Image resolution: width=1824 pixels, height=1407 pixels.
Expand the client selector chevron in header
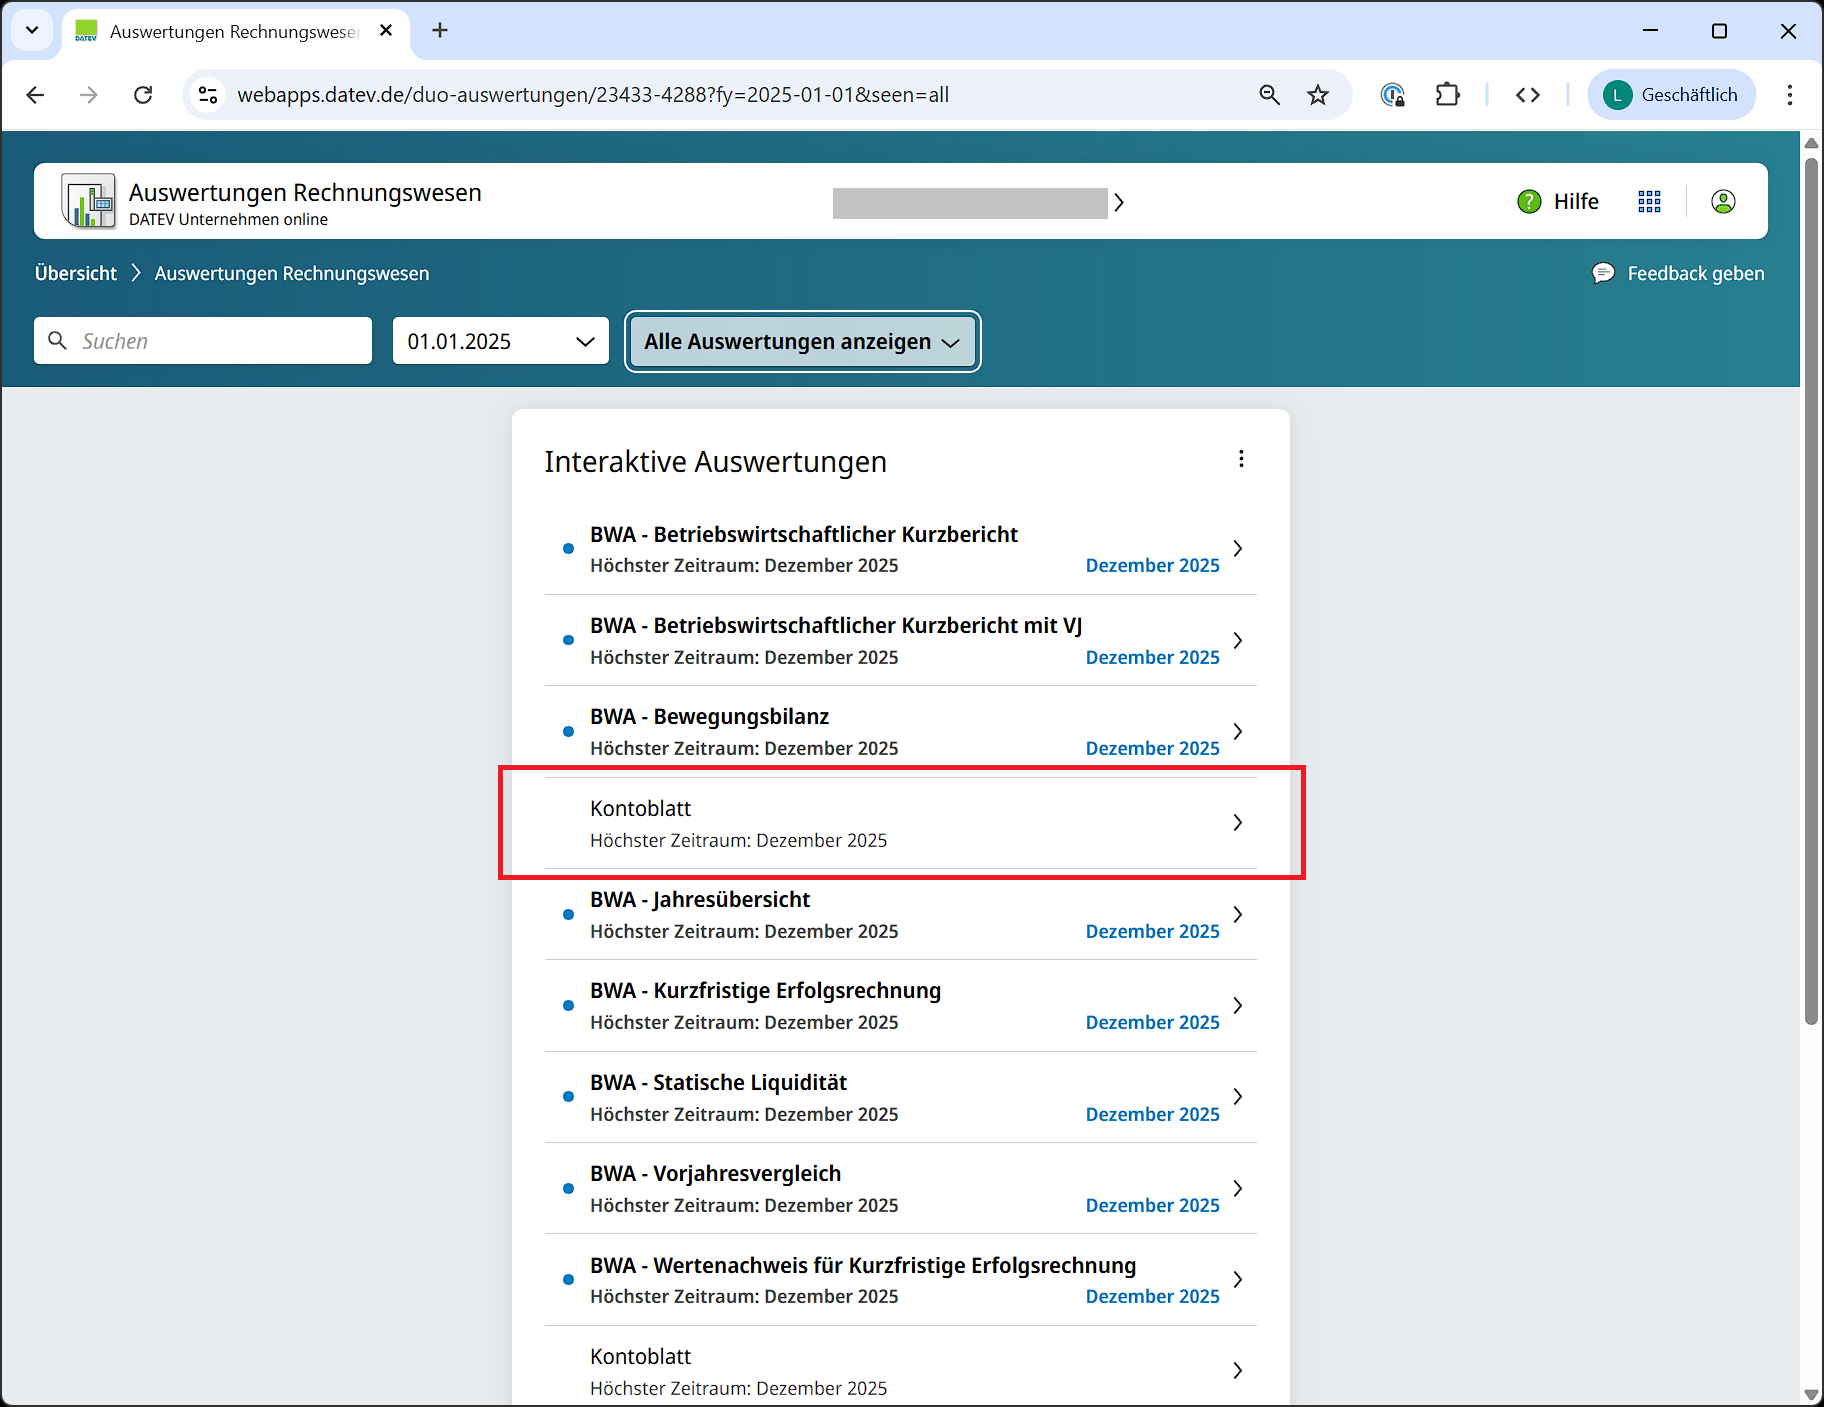click(x=1119, y=202)
